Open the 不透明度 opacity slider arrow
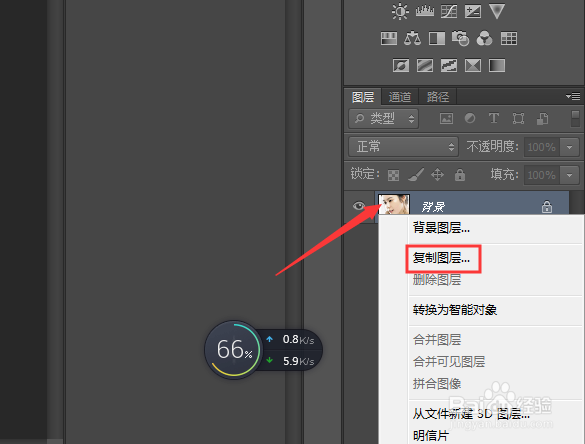Image resolution: width=585 pixels, height=444 pixels. click(569, 147)
